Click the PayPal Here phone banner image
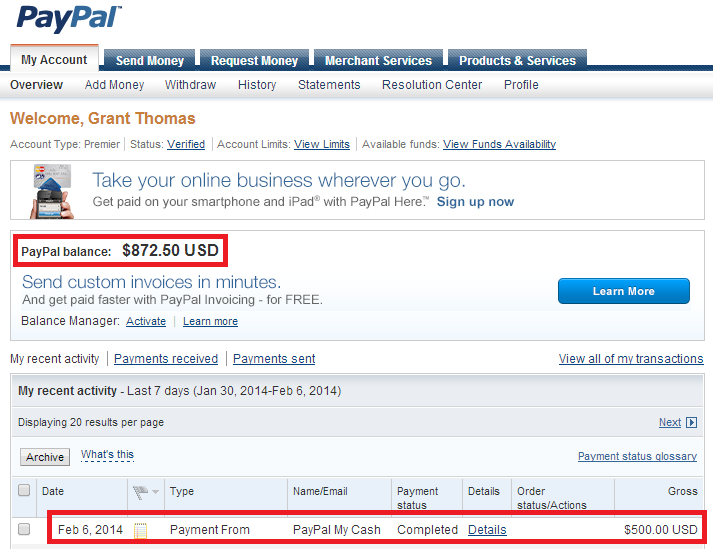713x549 pixels. point(51,191)
